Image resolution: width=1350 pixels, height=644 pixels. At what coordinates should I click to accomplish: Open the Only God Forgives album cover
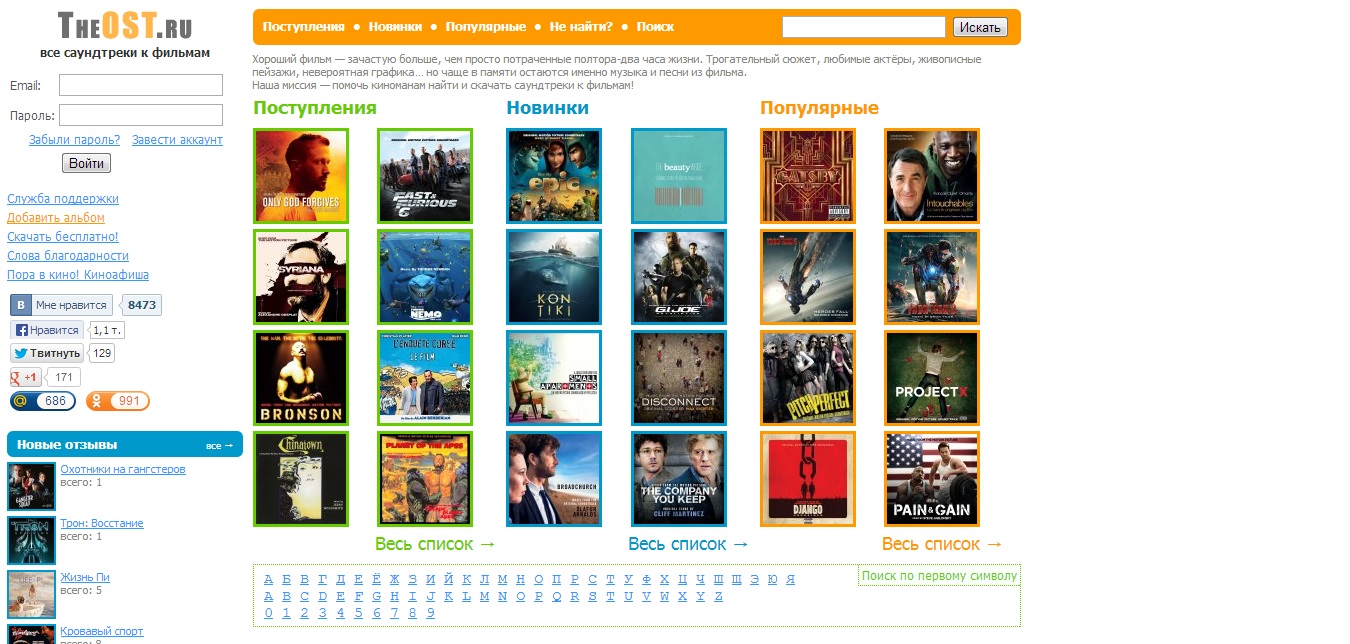coord(301,176)
